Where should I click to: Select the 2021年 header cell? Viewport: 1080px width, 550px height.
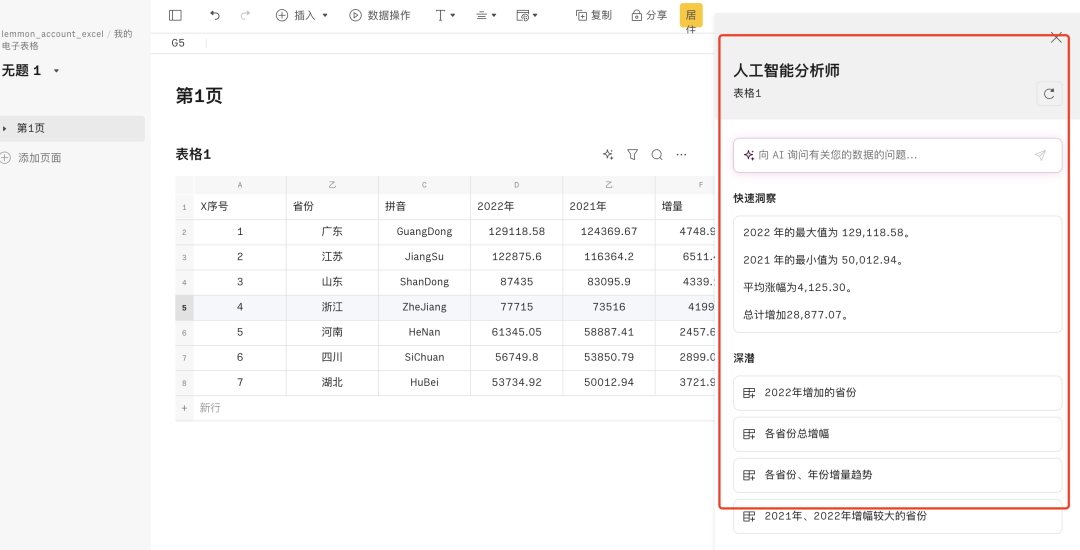[609, 207]
